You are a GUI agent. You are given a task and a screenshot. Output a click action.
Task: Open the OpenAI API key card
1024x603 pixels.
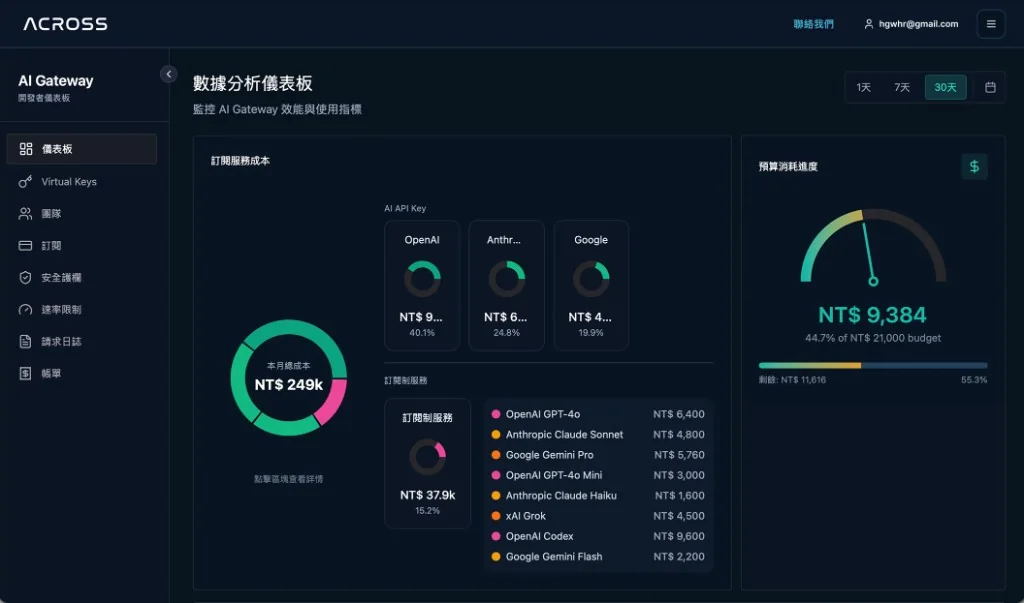click(422, 285)
